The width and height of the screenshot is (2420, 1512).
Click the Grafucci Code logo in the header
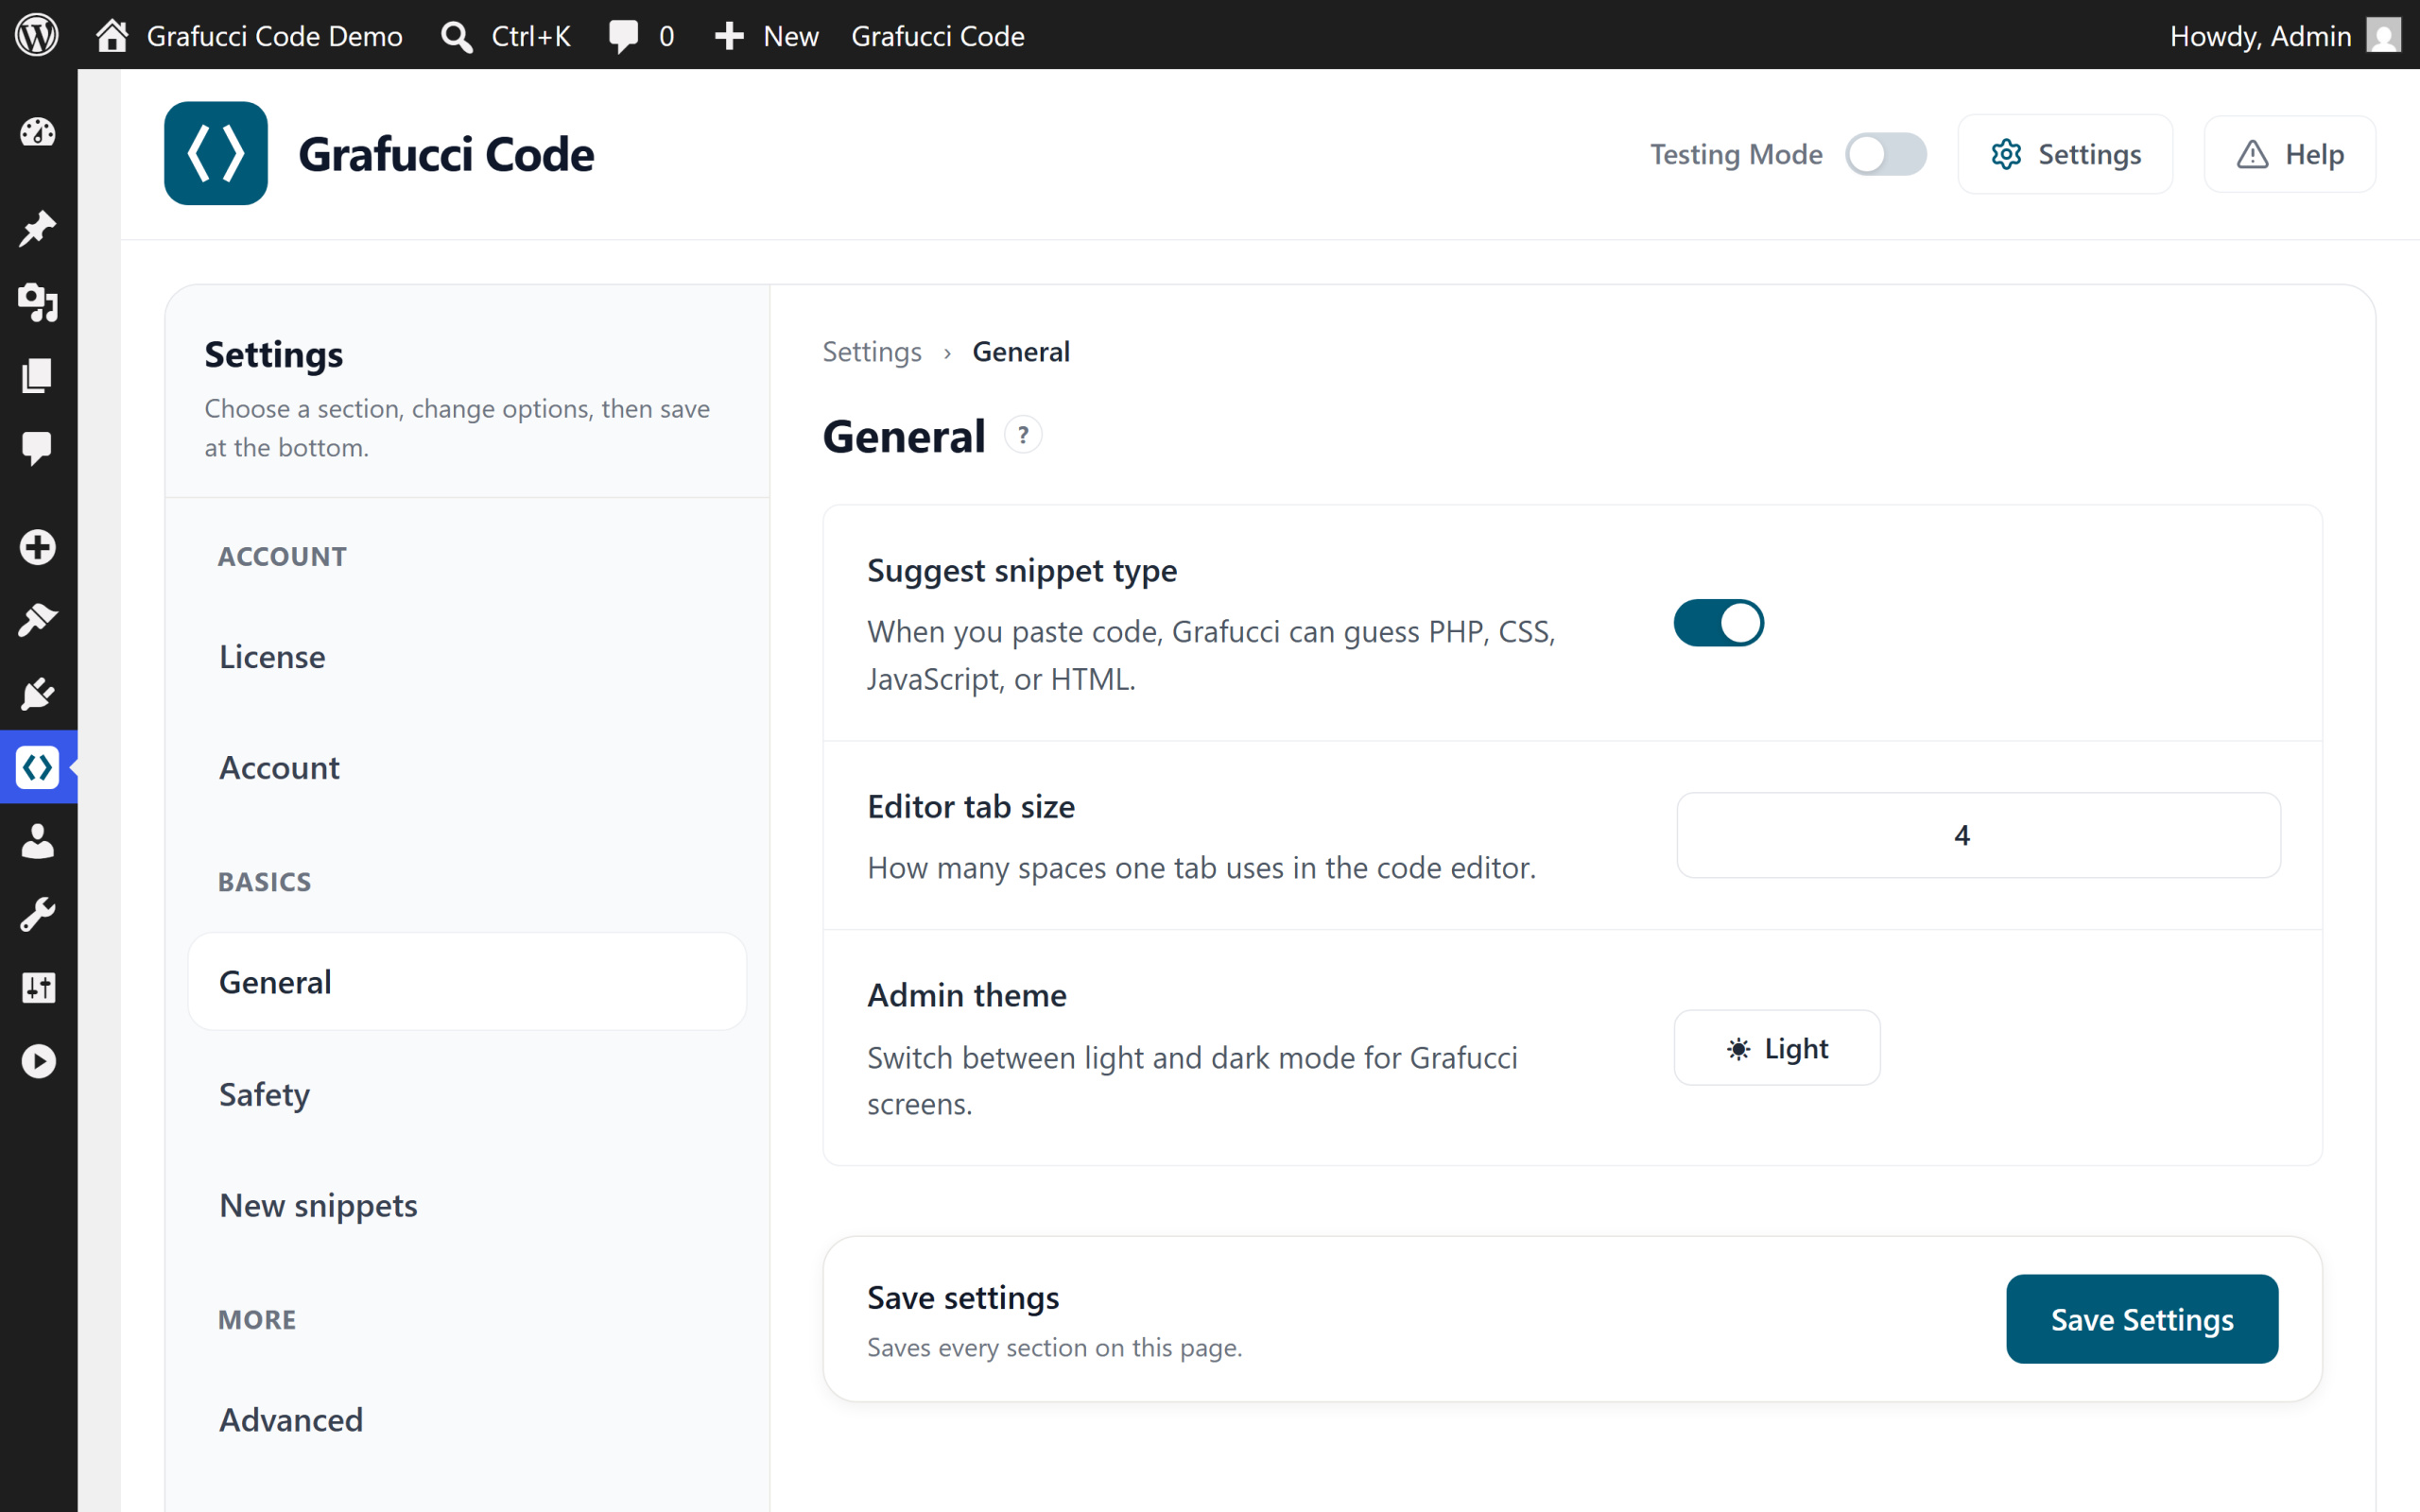[216, 153]
